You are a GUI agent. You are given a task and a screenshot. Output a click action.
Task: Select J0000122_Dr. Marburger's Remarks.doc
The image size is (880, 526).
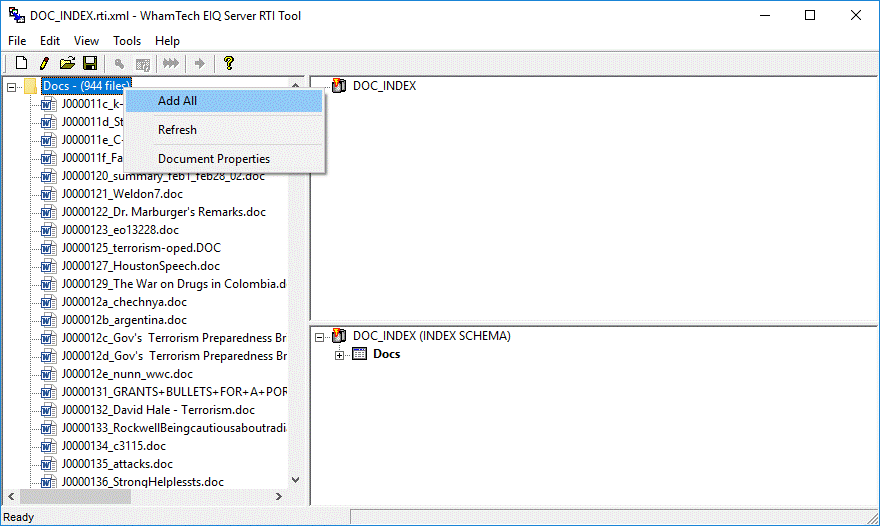(x=163, y=212)
